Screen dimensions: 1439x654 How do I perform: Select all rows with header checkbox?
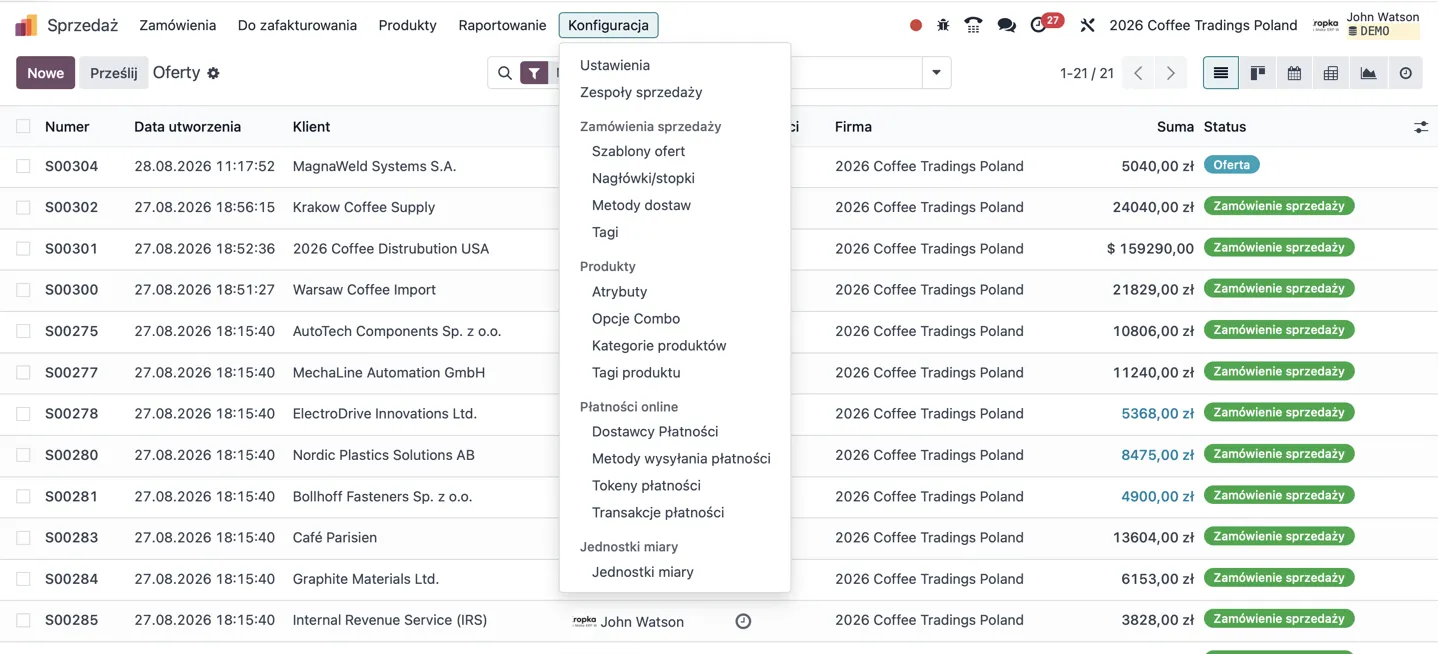coord(23,126)
